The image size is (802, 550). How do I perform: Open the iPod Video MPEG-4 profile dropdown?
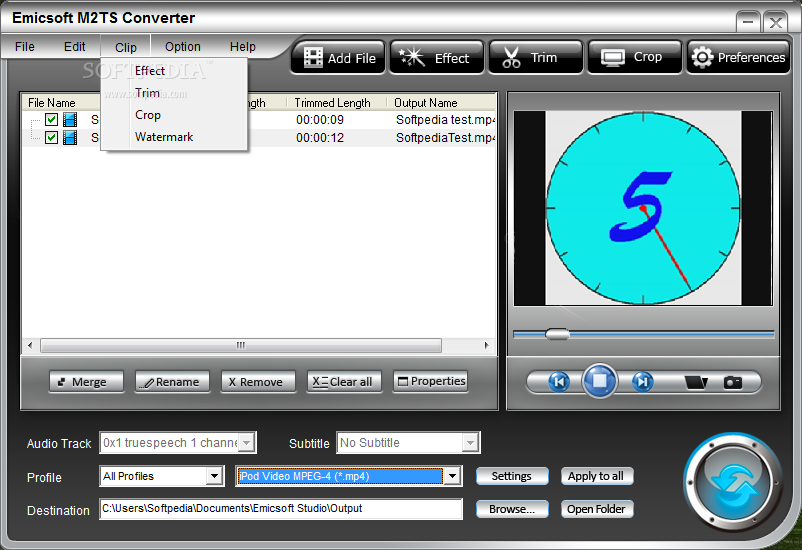point(452,476)
